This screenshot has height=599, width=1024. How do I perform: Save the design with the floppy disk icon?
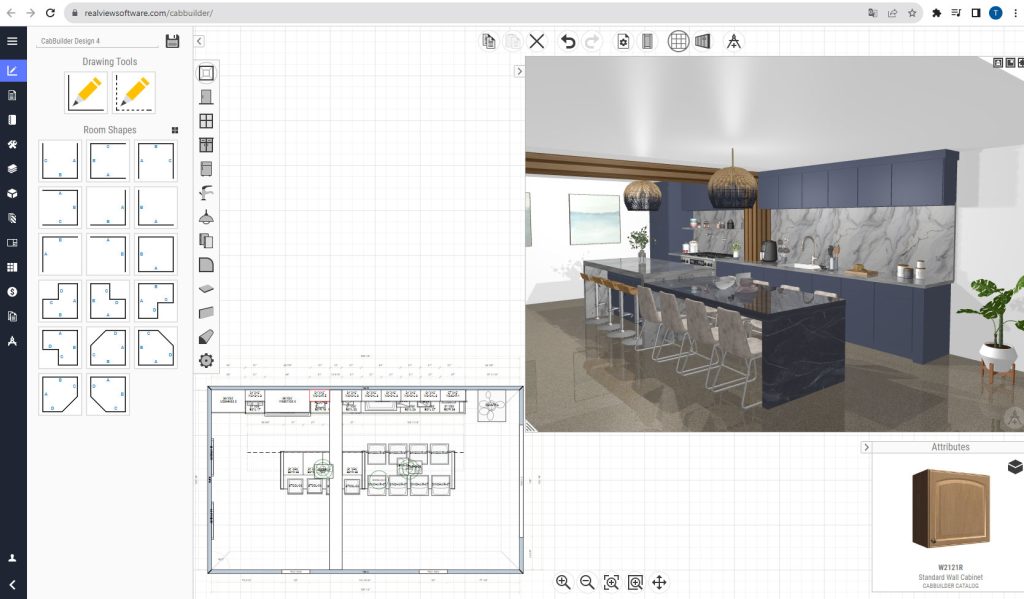coord(172,40)
